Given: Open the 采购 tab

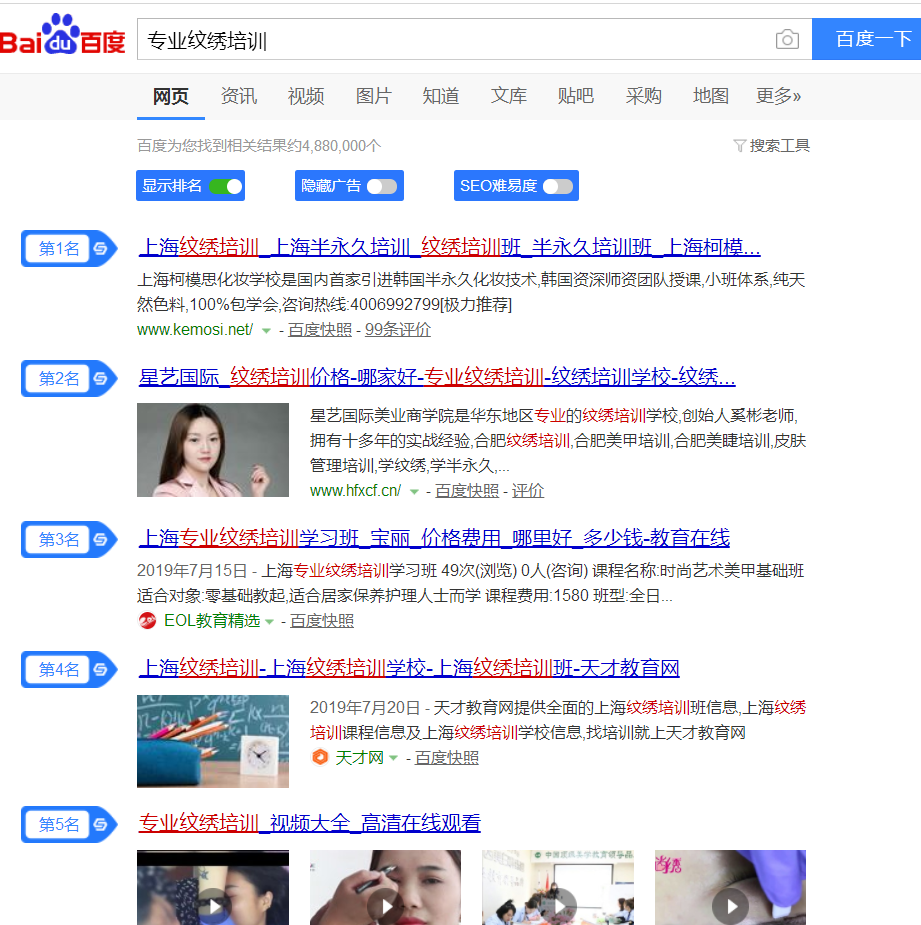Looking at the screenshot, I should click(x=644, y=96).
